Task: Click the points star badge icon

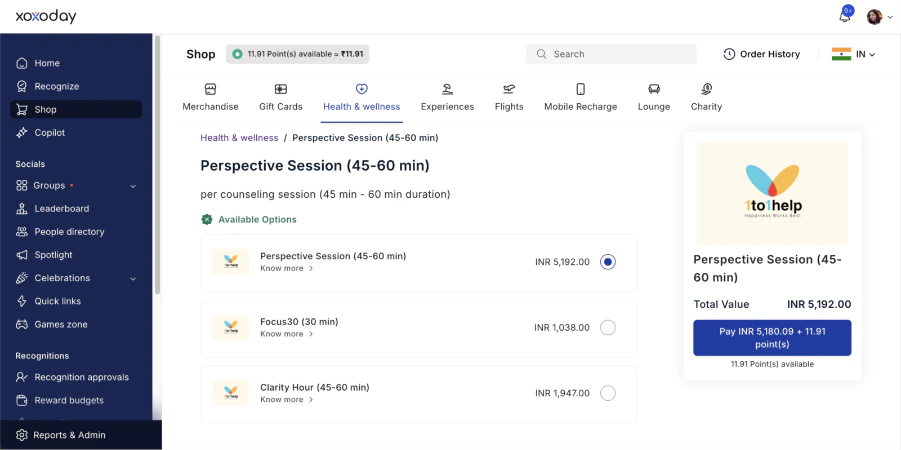Action: pos(237,54)
